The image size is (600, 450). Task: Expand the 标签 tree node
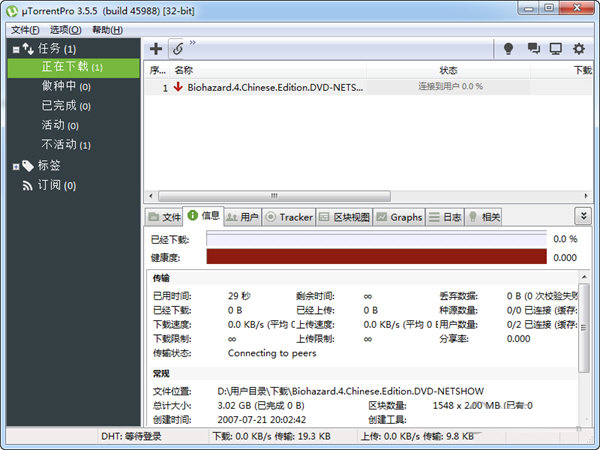pyautogui.click(x=16, y=166)
